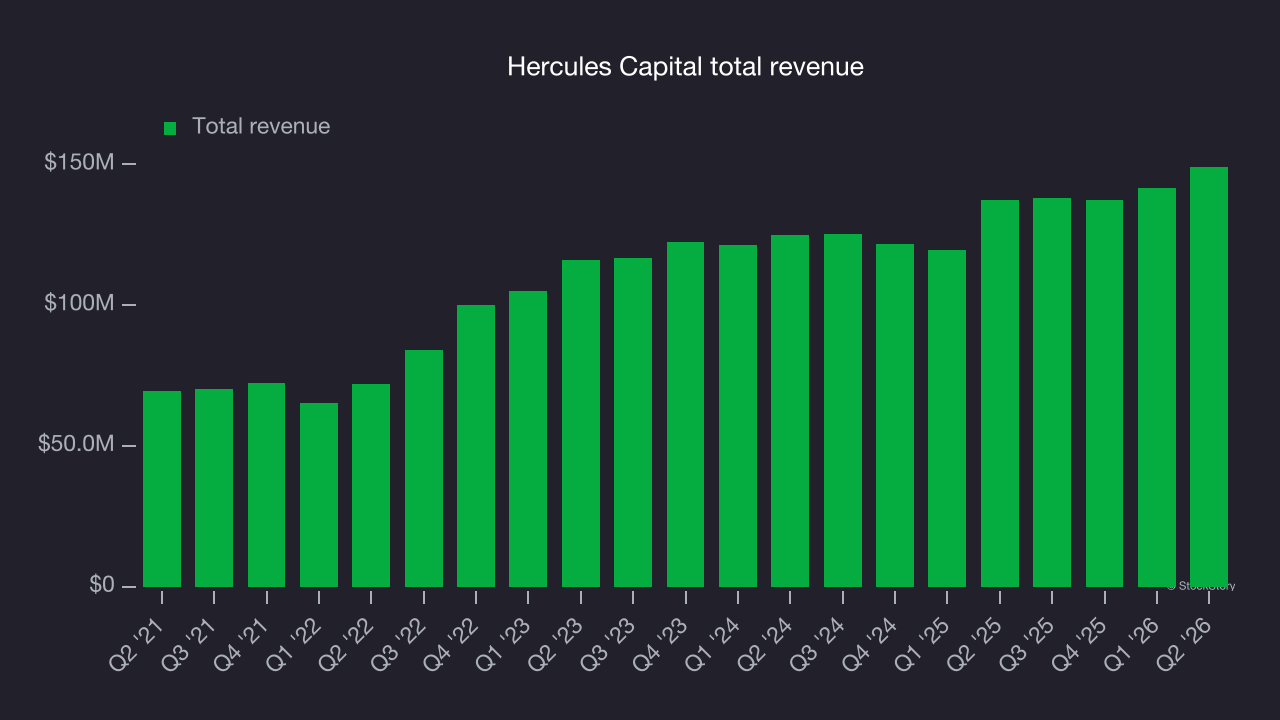Select the Q2 '24 revenue bar
The image size is (1280, 720).
tap(790, 411)
